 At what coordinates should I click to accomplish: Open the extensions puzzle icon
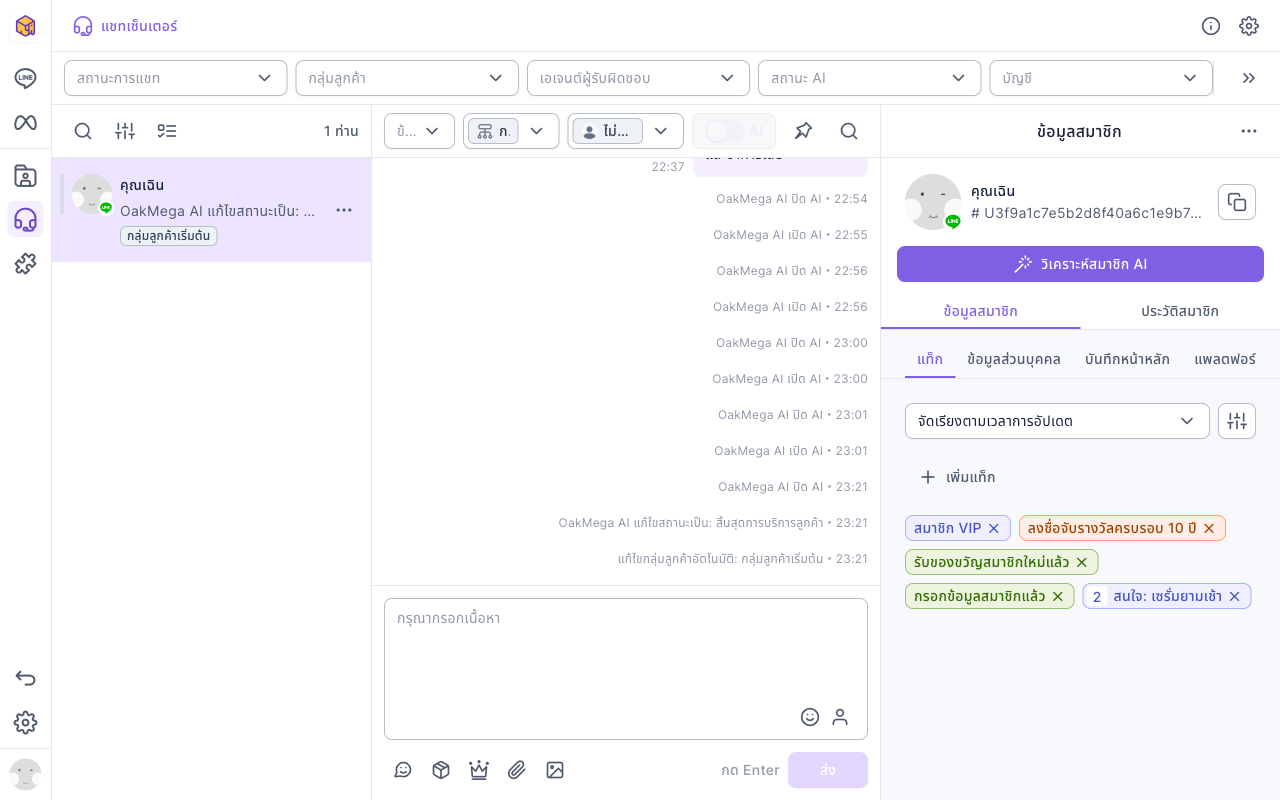click(25, 264)
